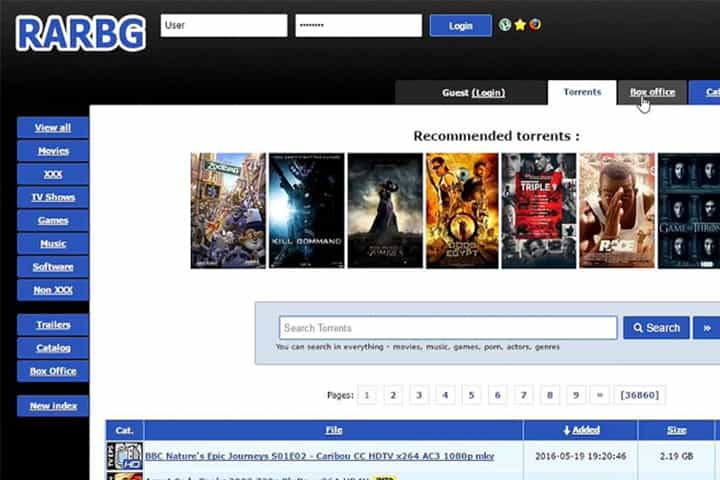Click the Firefox icon in the header
This screenshot has width=720, height=480.
(535, 24)
